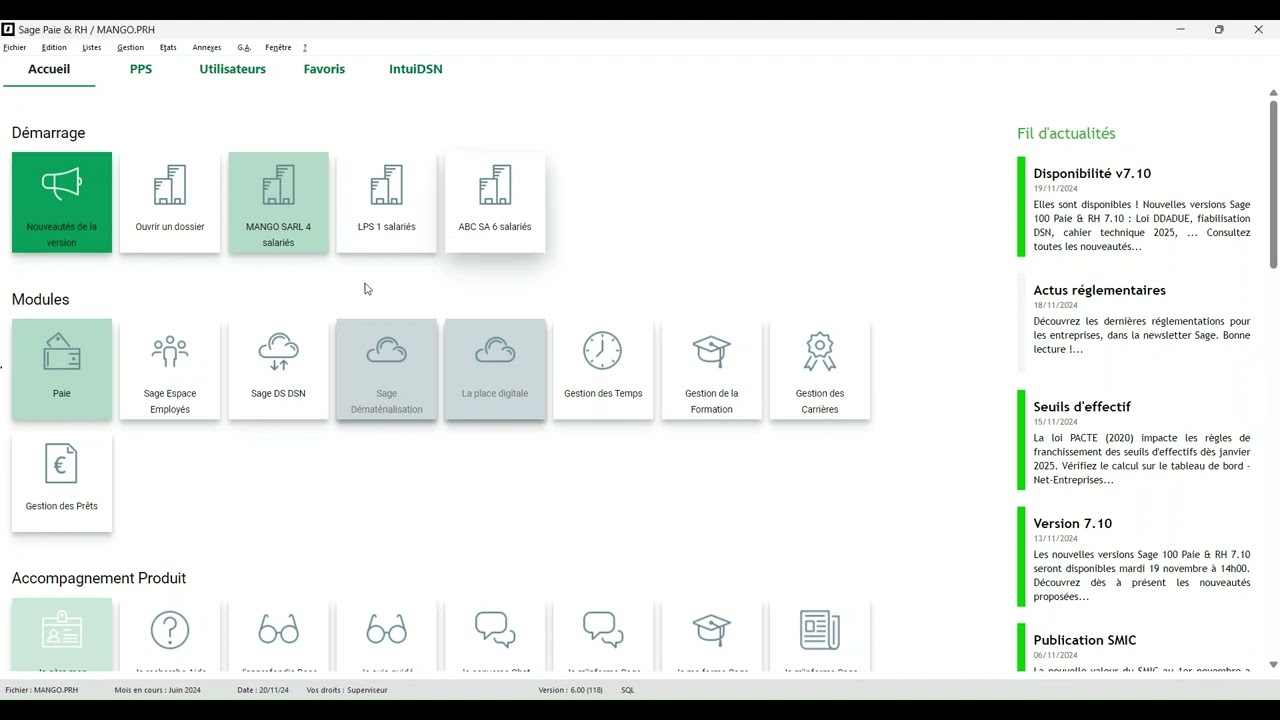Open the Sage DS DSN module
The height and width of the screenshot is (720, 1280).
[278, 369]
